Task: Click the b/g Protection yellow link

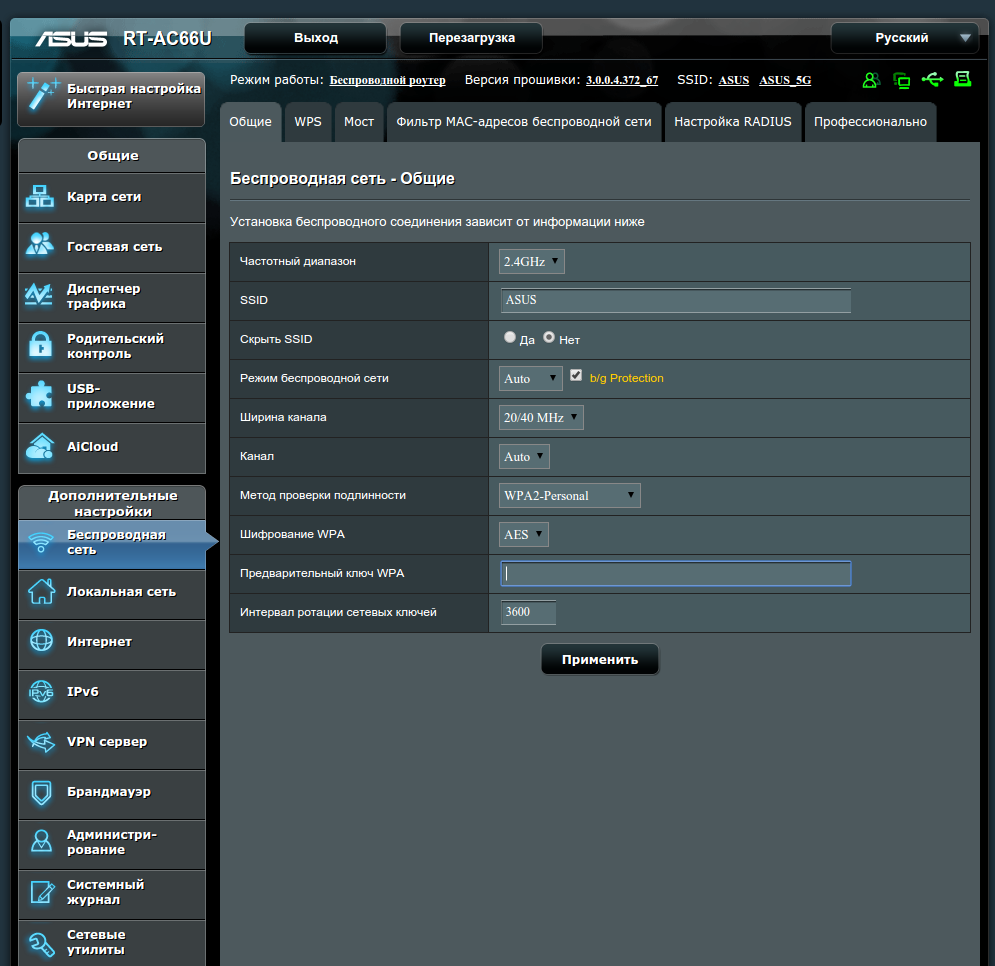Action: tap(626, 378)
